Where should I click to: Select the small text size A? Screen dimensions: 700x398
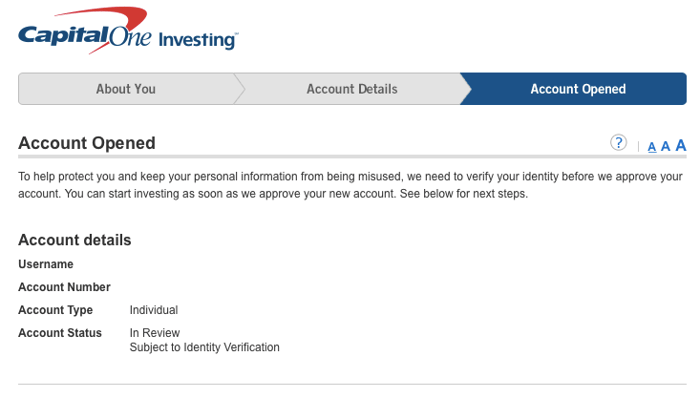[x=652, y=147]
